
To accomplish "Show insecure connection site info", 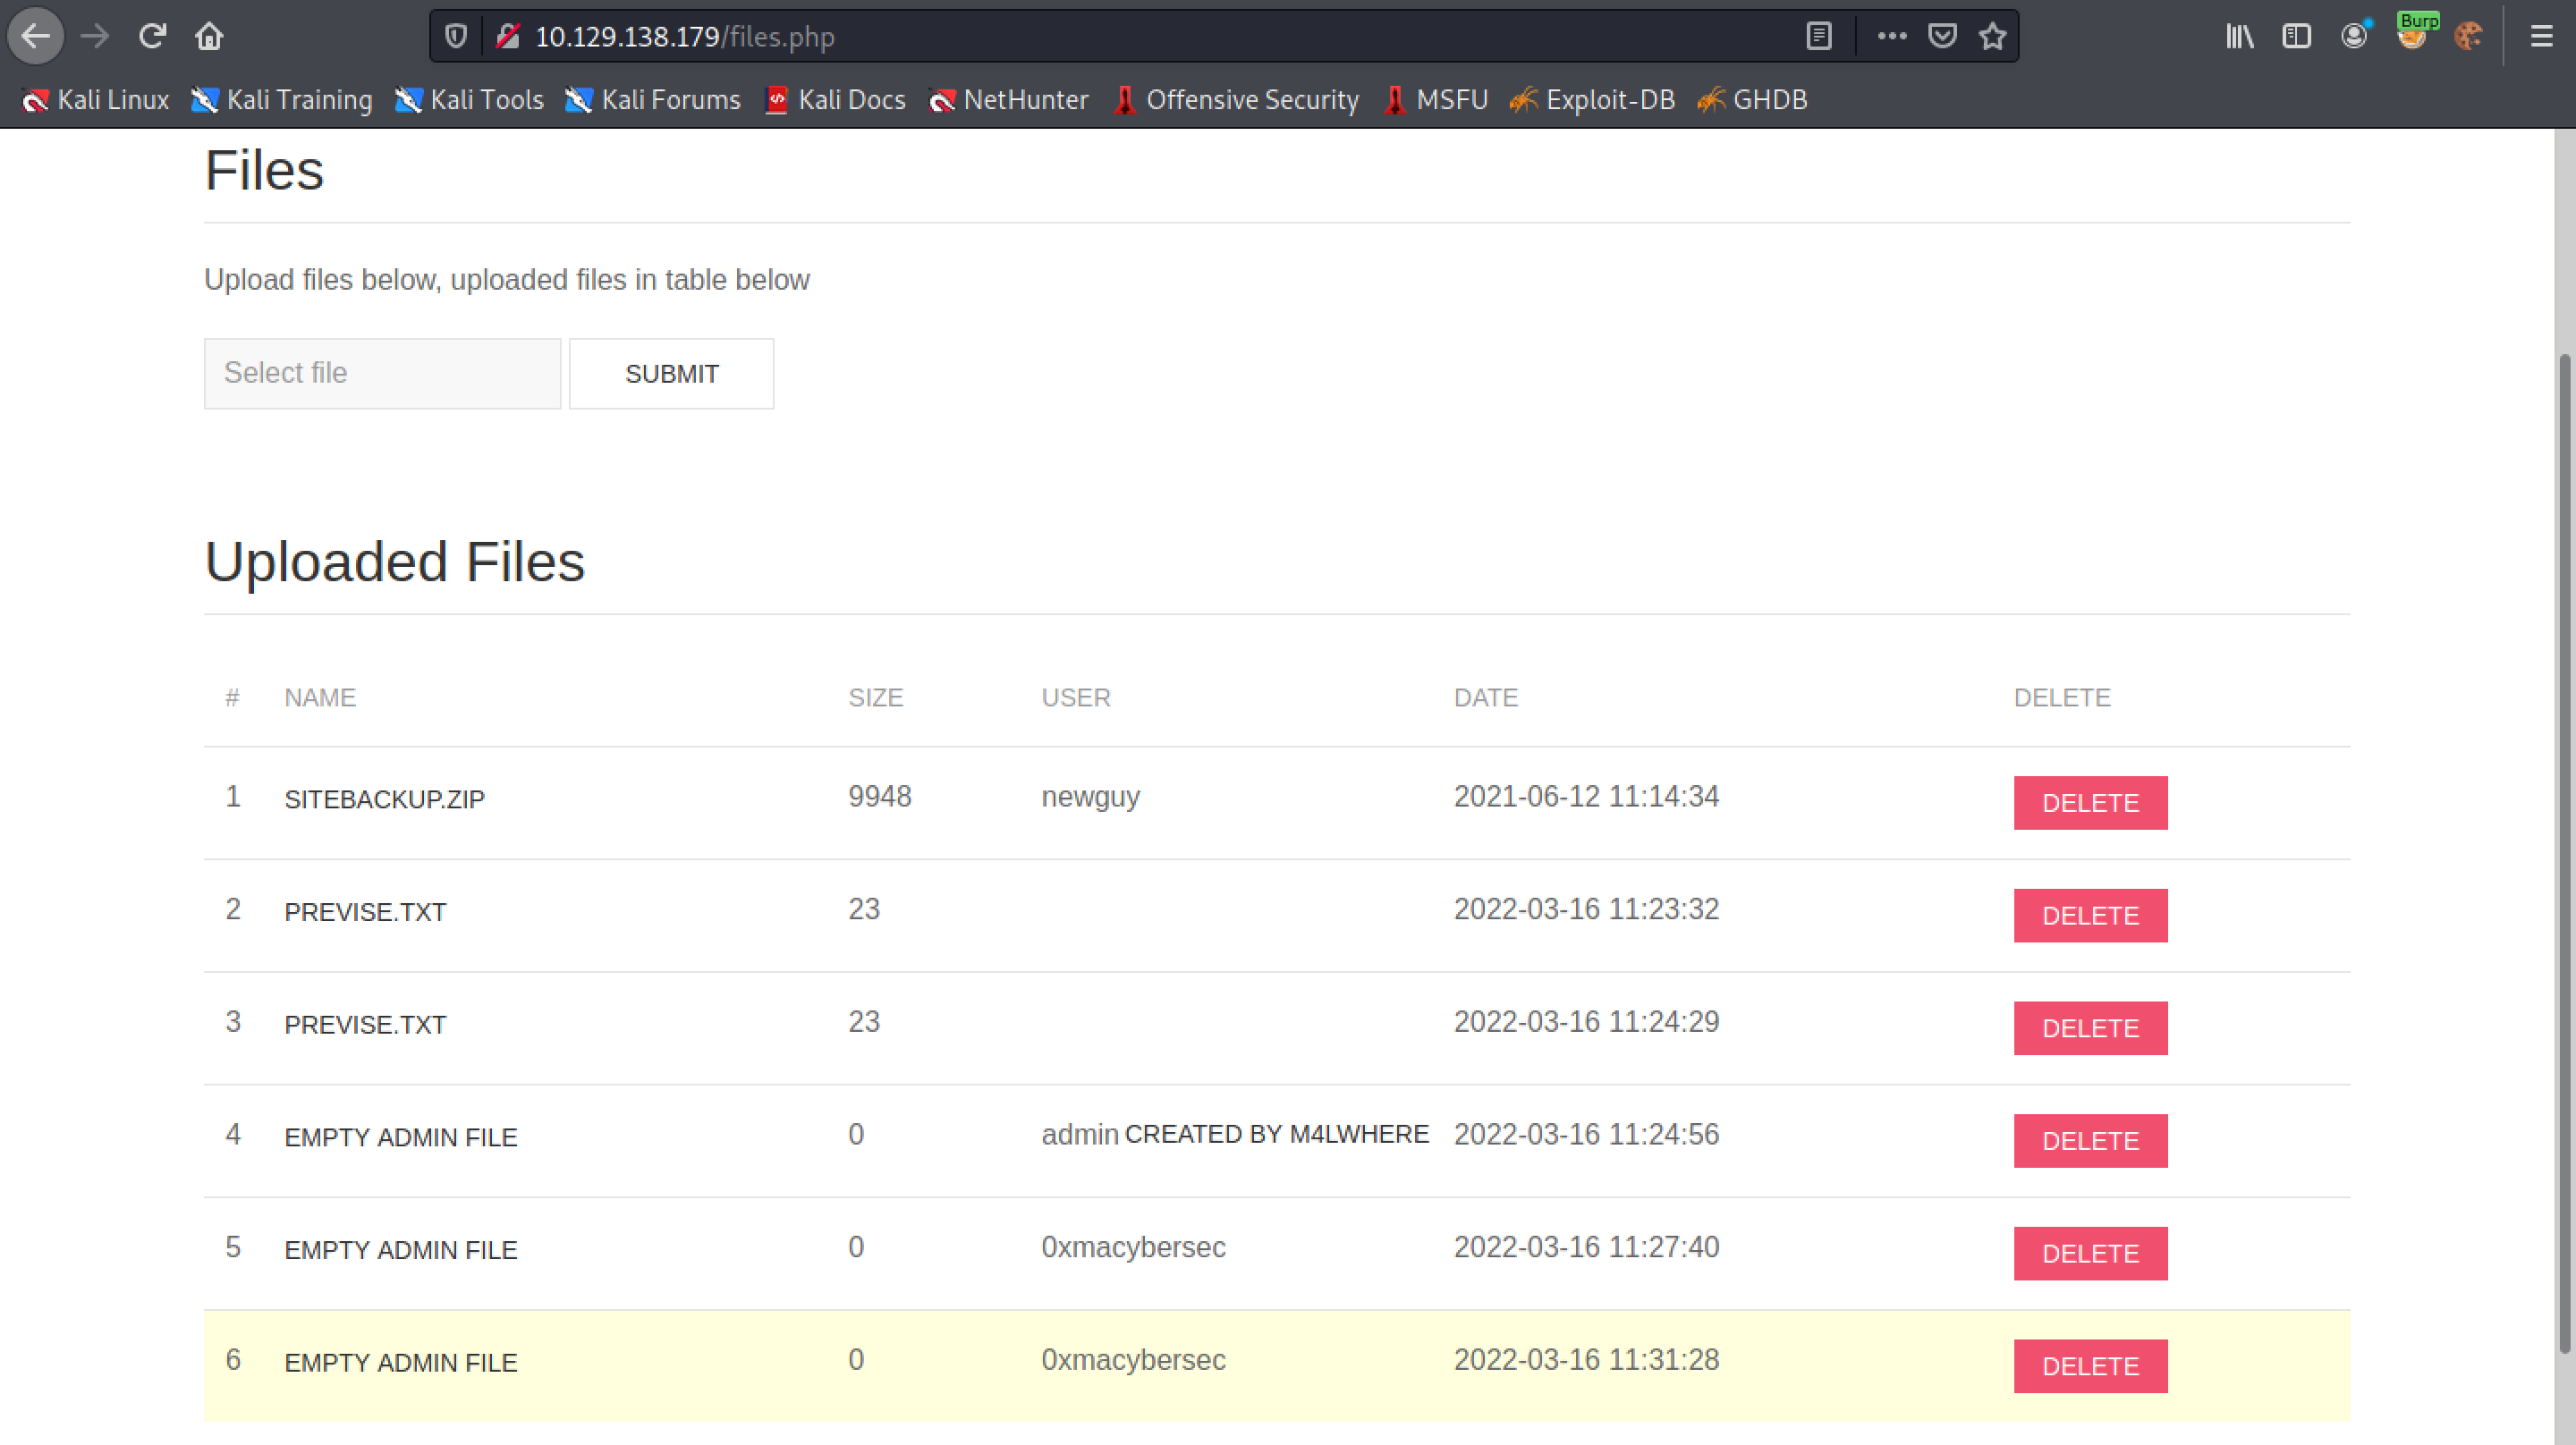I will (508, 37).
